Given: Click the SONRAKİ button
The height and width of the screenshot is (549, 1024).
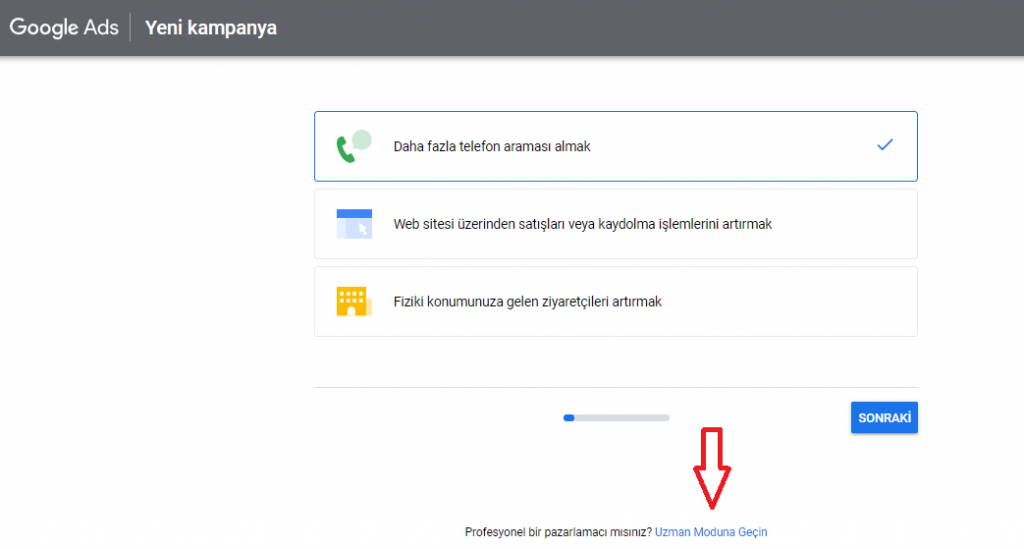Looking at the screenshot, I should point(884,418).
